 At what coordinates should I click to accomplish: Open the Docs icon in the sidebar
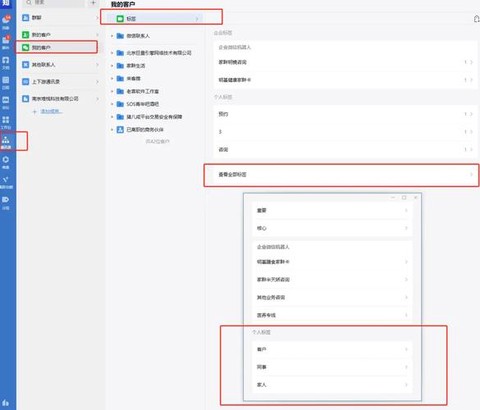pos(6,62)
